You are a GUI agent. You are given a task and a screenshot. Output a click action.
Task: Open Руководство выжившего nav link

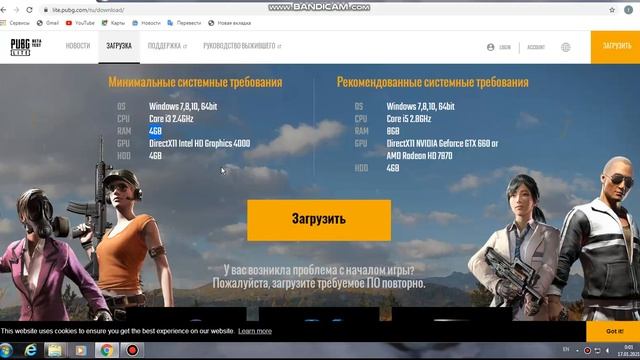242,46
